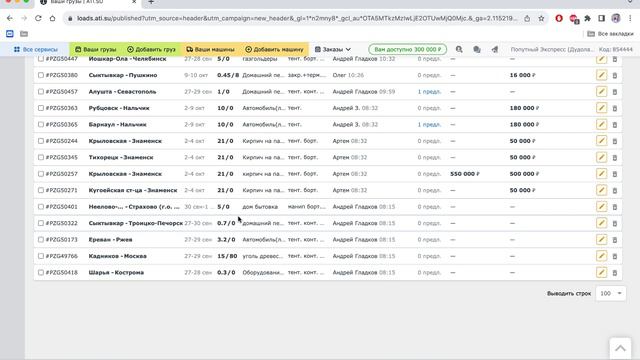Check the box for cargo #PZG50257
This screenshot has height=360, width=640.
[x=41, y=173]
